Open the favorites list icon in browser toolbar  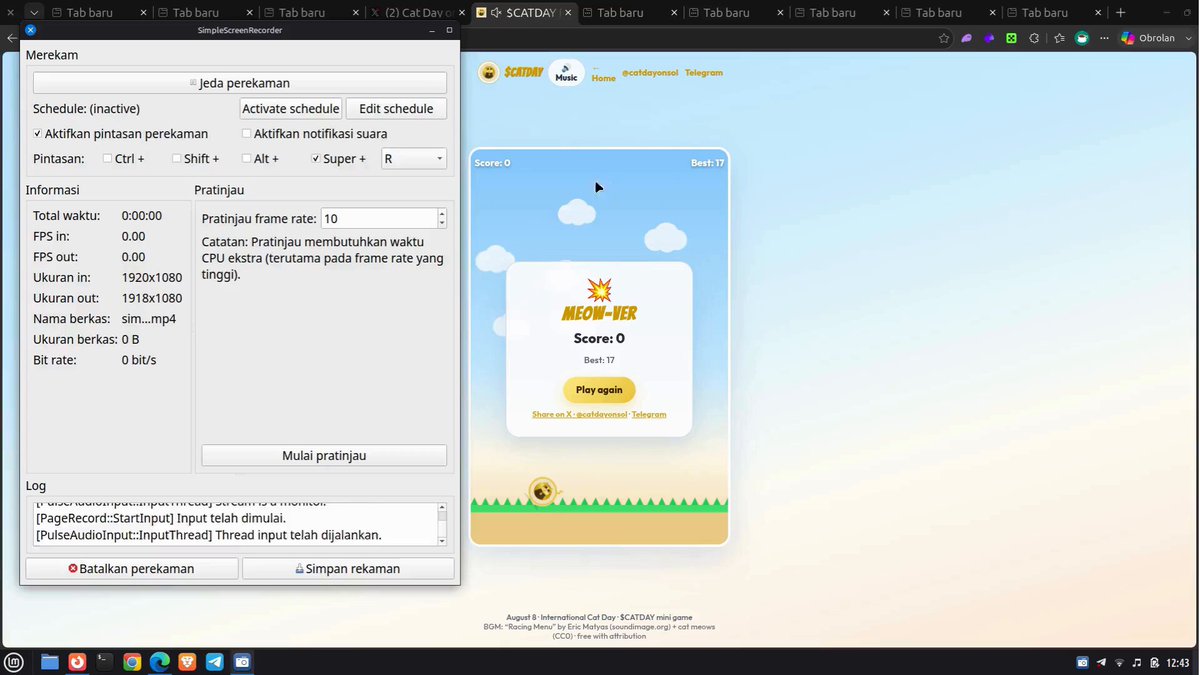(1059, 38)
